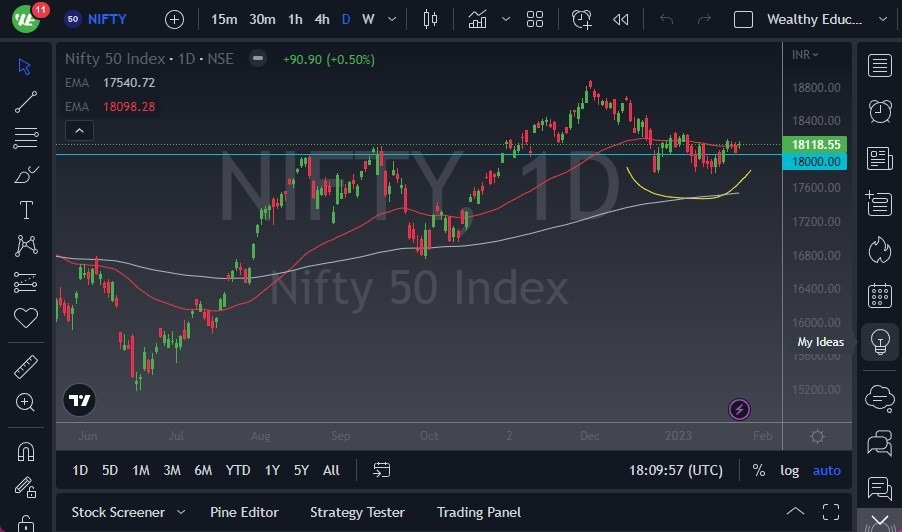
Task: Open the layout setup square button
Action: click(743, 20)
